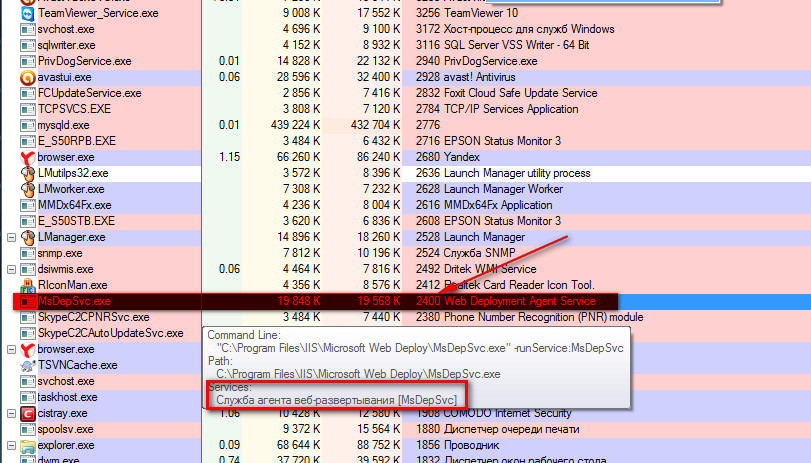Click the 9 372 K value of spoolsv.exe

click(302, 429)
